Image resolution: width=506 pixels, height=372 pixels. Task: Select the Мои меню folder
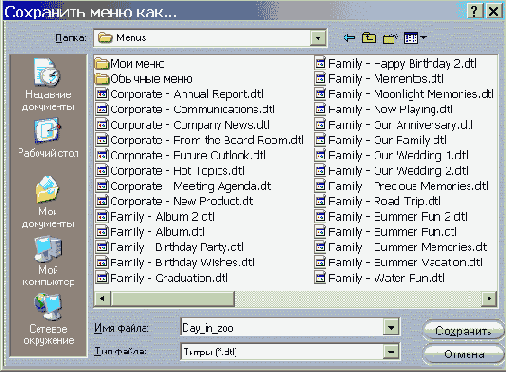[x=129, y=63]
